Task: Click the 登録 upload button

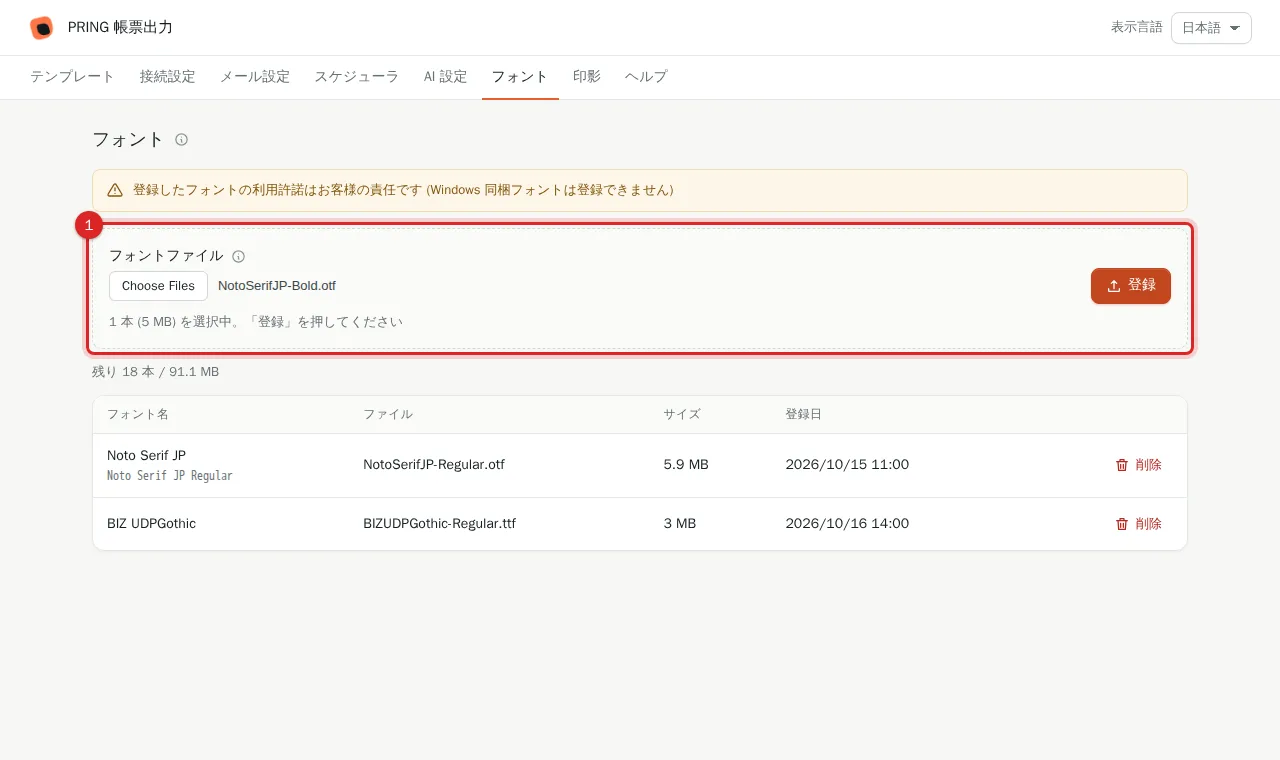Action: point(1131,286)
